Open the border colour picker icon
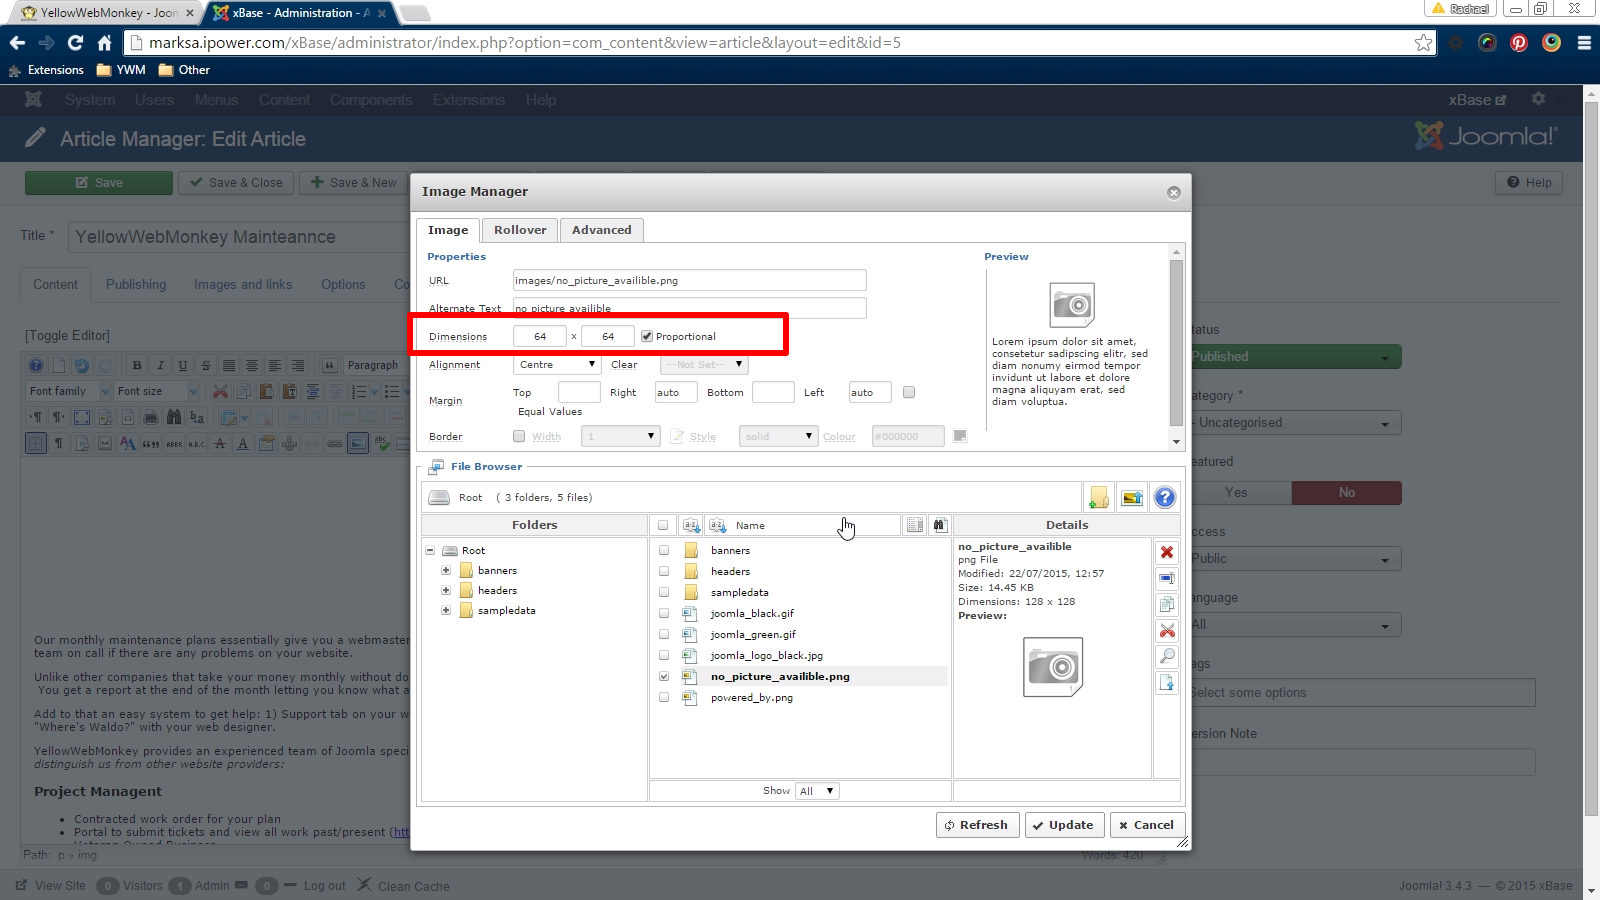Viewport: 1600px width, 900px height. 960,436
